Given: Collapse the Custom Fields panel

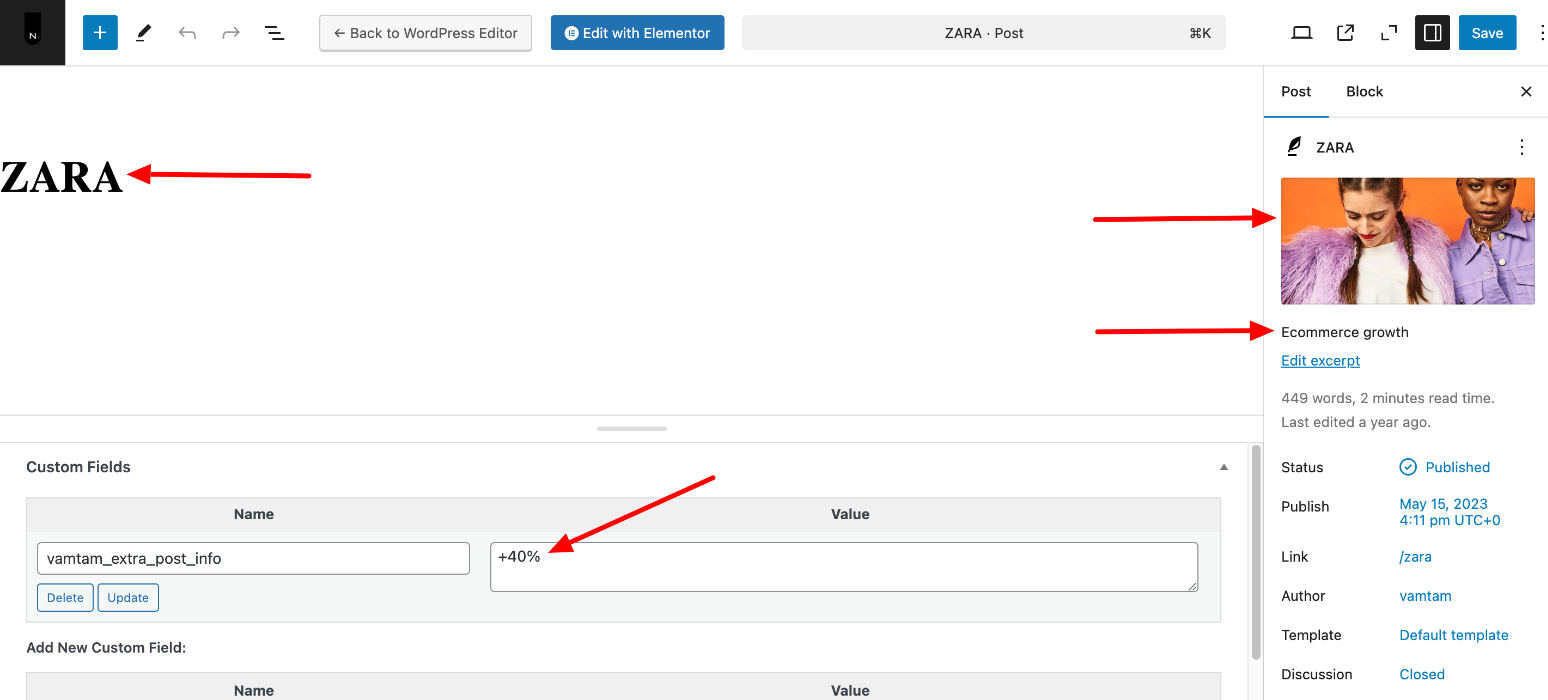Looking at the screenshot, I should [x=1223, y=467].
